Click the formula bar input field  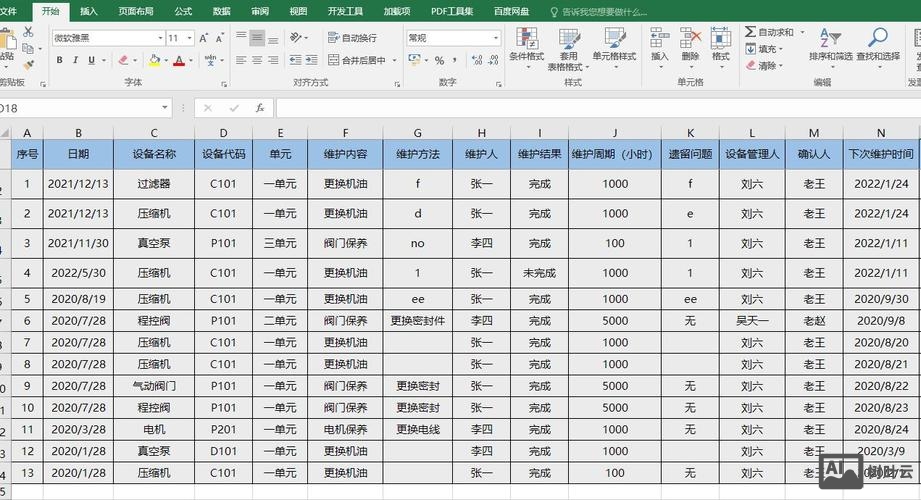598,108
